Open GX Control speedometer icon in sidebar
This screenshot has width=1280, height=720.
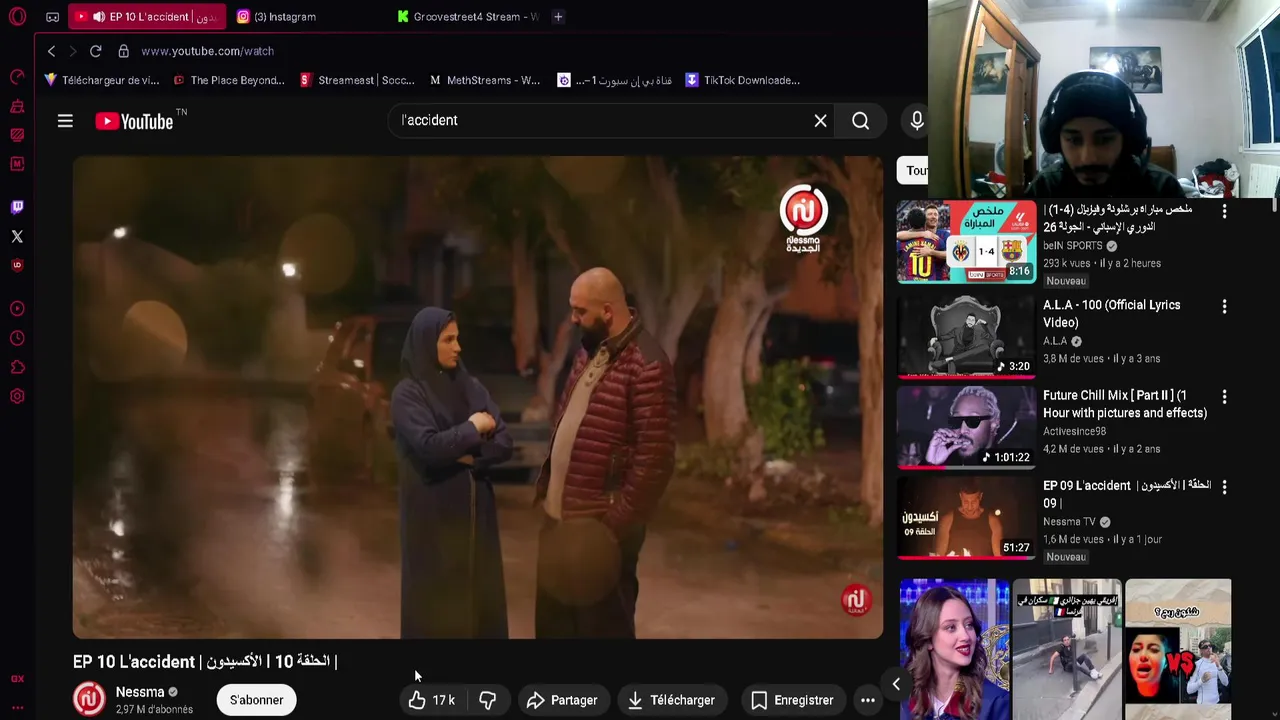[17, 77]
